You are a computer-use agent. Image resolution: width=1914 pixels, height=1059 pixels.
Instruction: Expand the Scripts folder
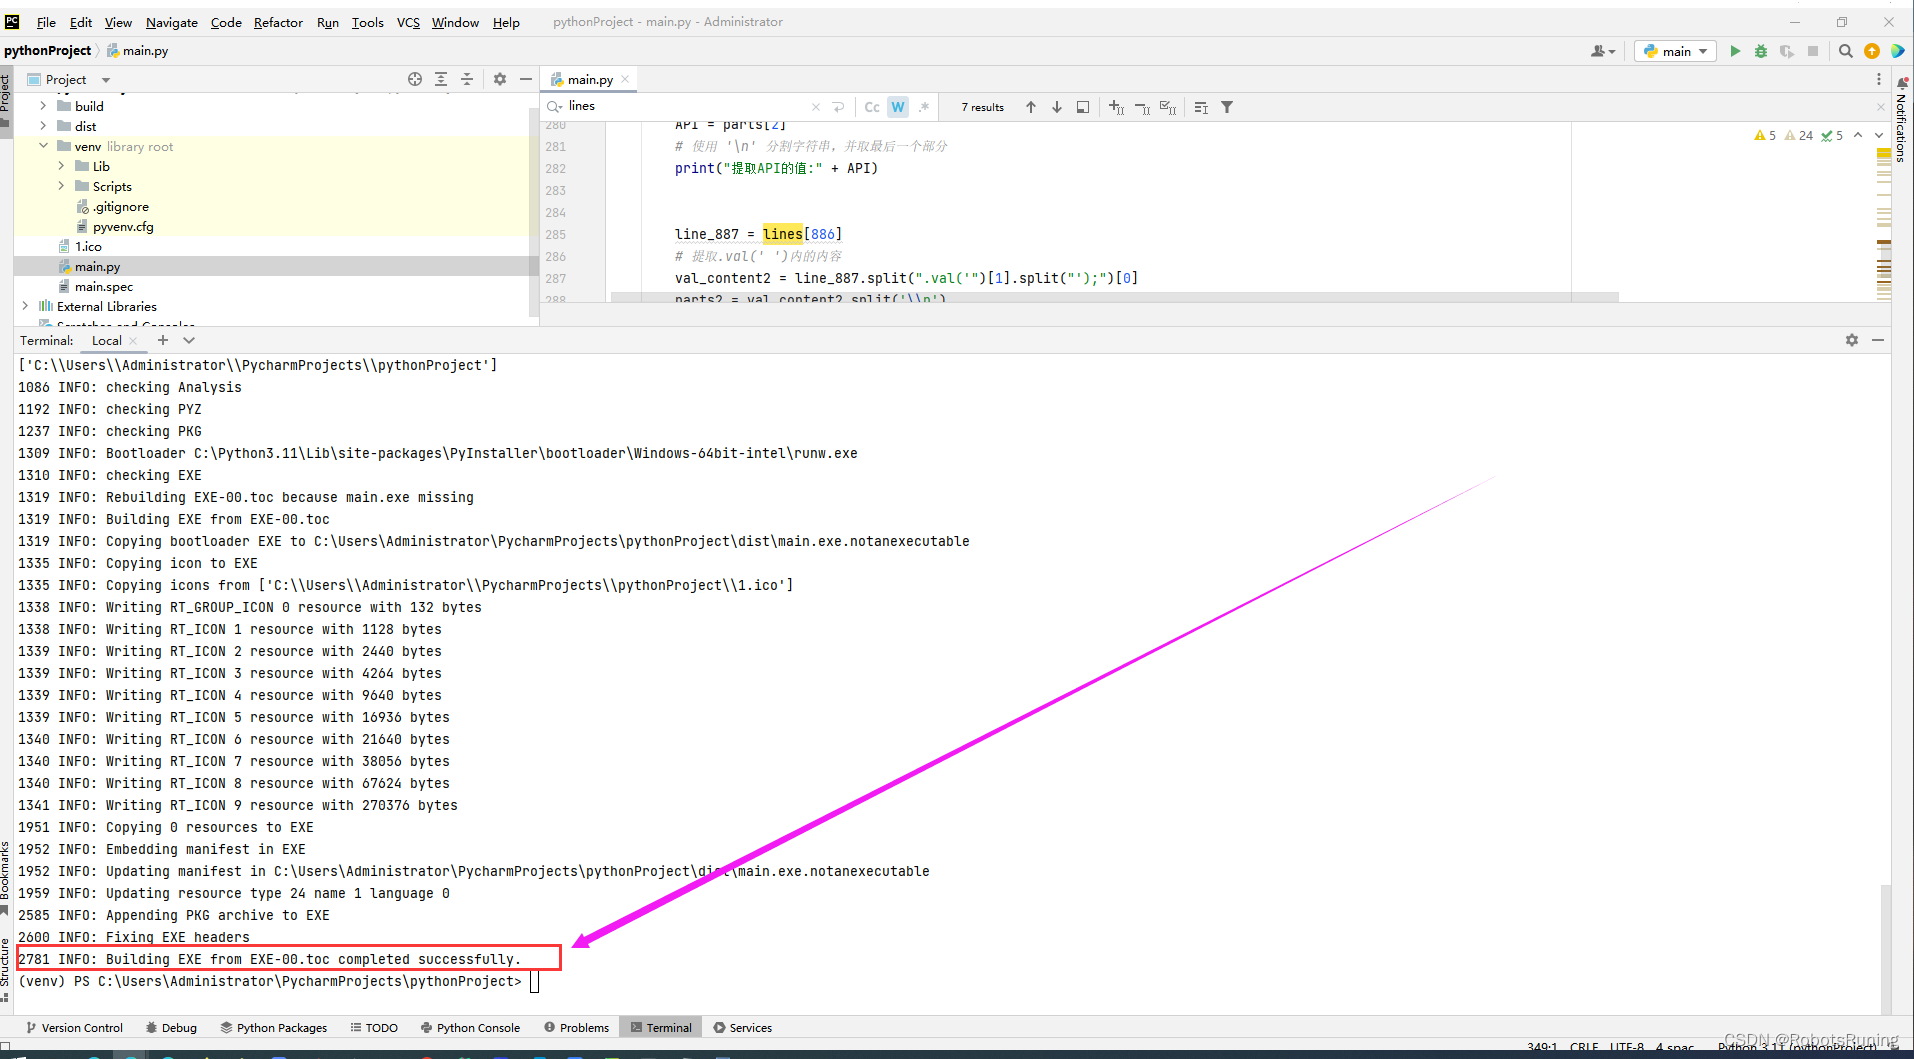coord(61,186)
